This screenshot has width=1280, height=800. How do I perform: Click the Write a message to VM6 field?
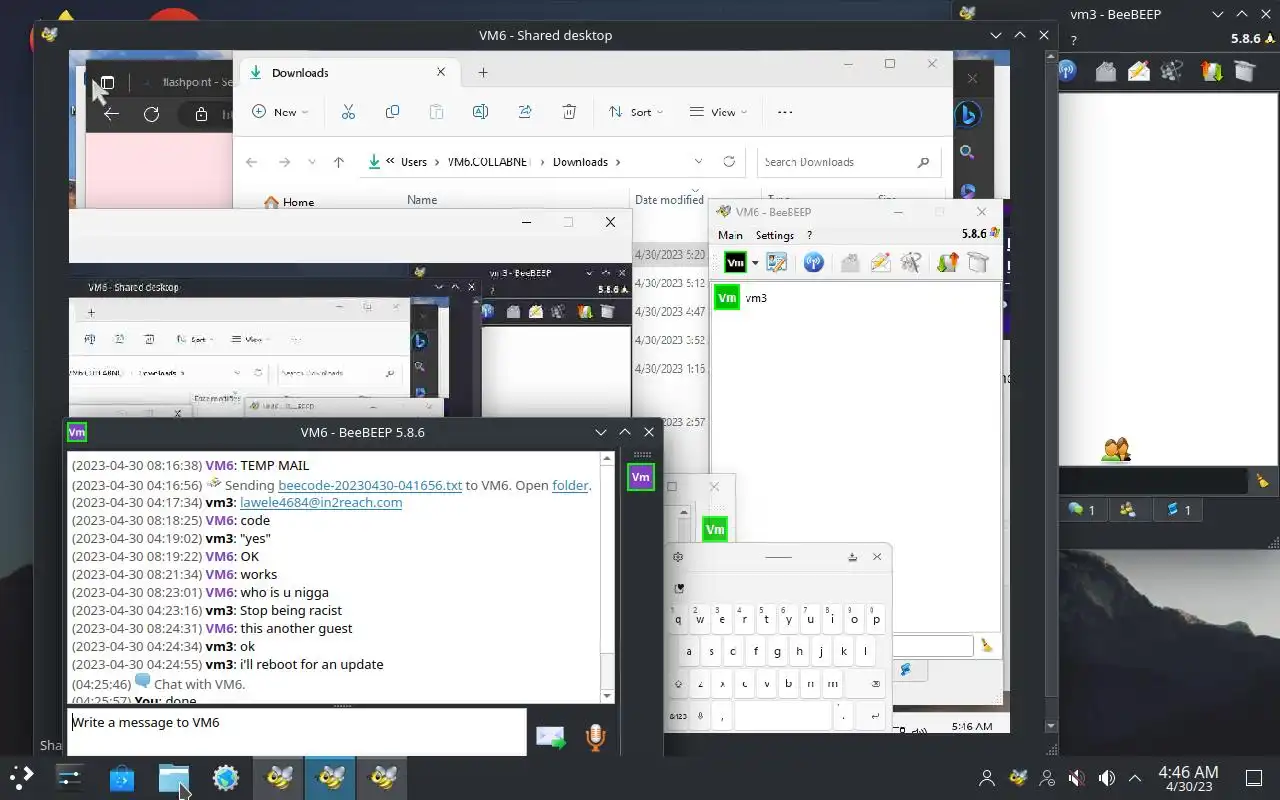pos(297,732)
